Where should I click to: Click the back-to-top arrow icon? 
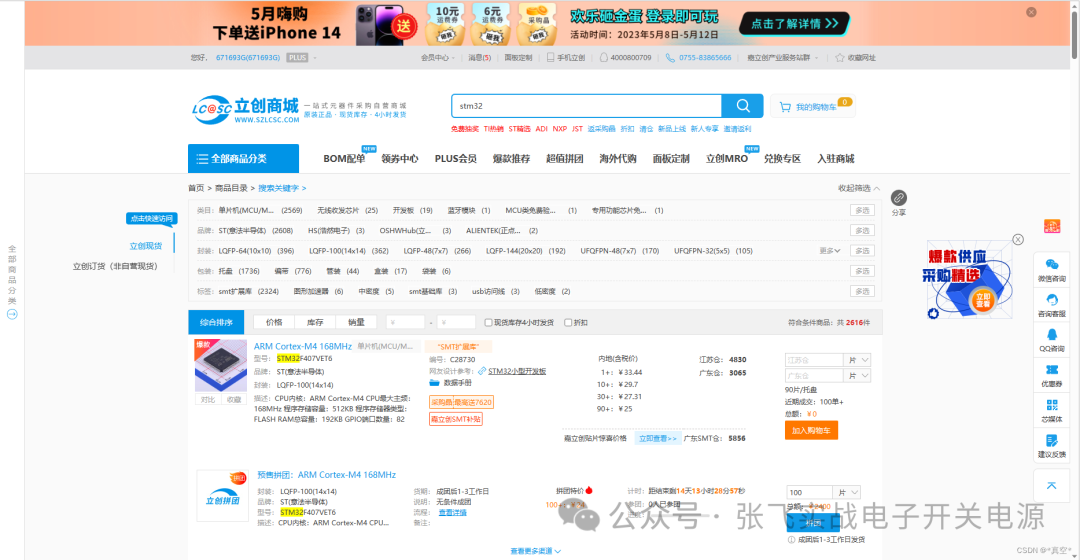point(1052,486)
